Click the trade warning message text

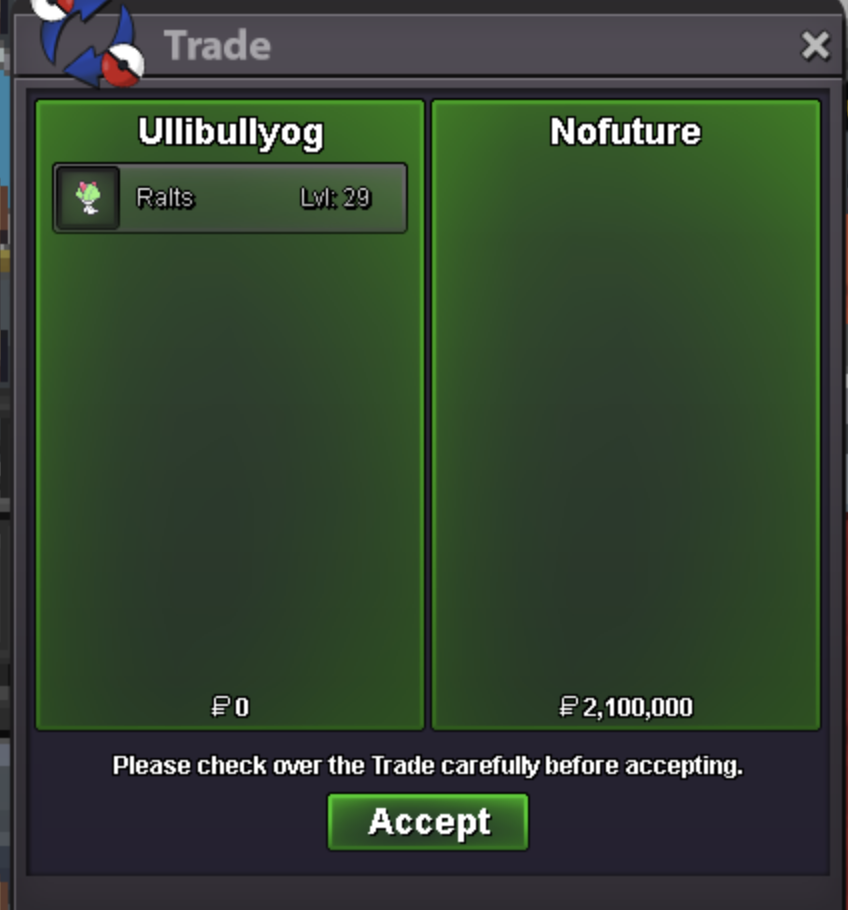[428, 766]
